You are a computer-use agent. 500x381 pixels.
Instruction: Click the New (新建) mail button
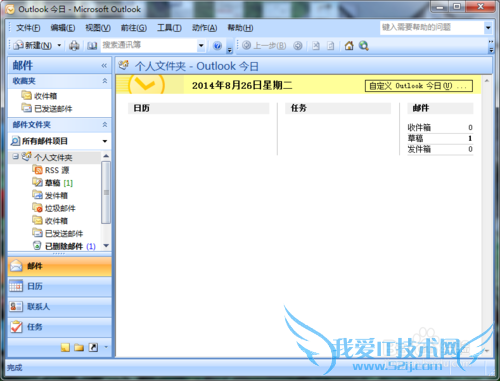[33, 46]
